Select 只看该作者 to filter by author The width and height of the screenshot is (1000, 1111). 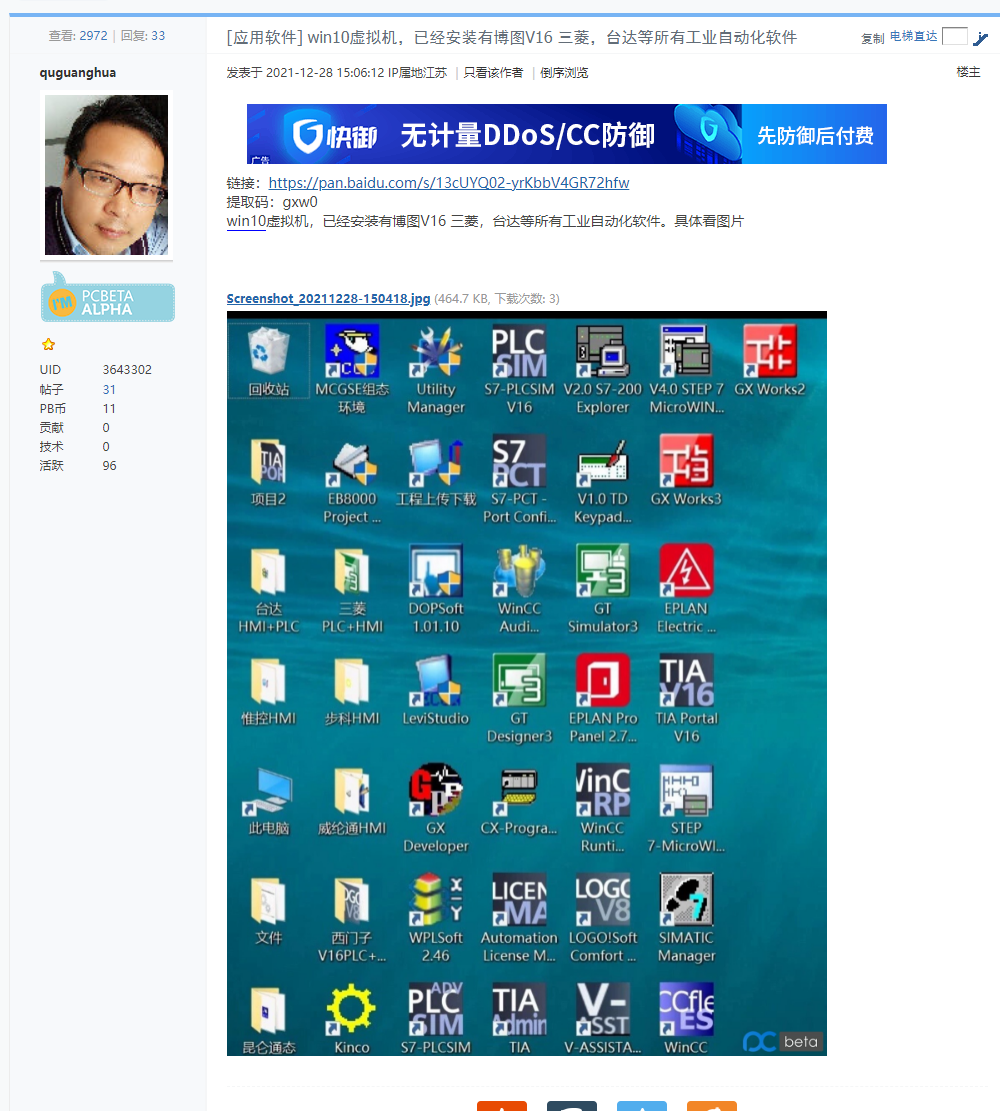tap(493, 73)
